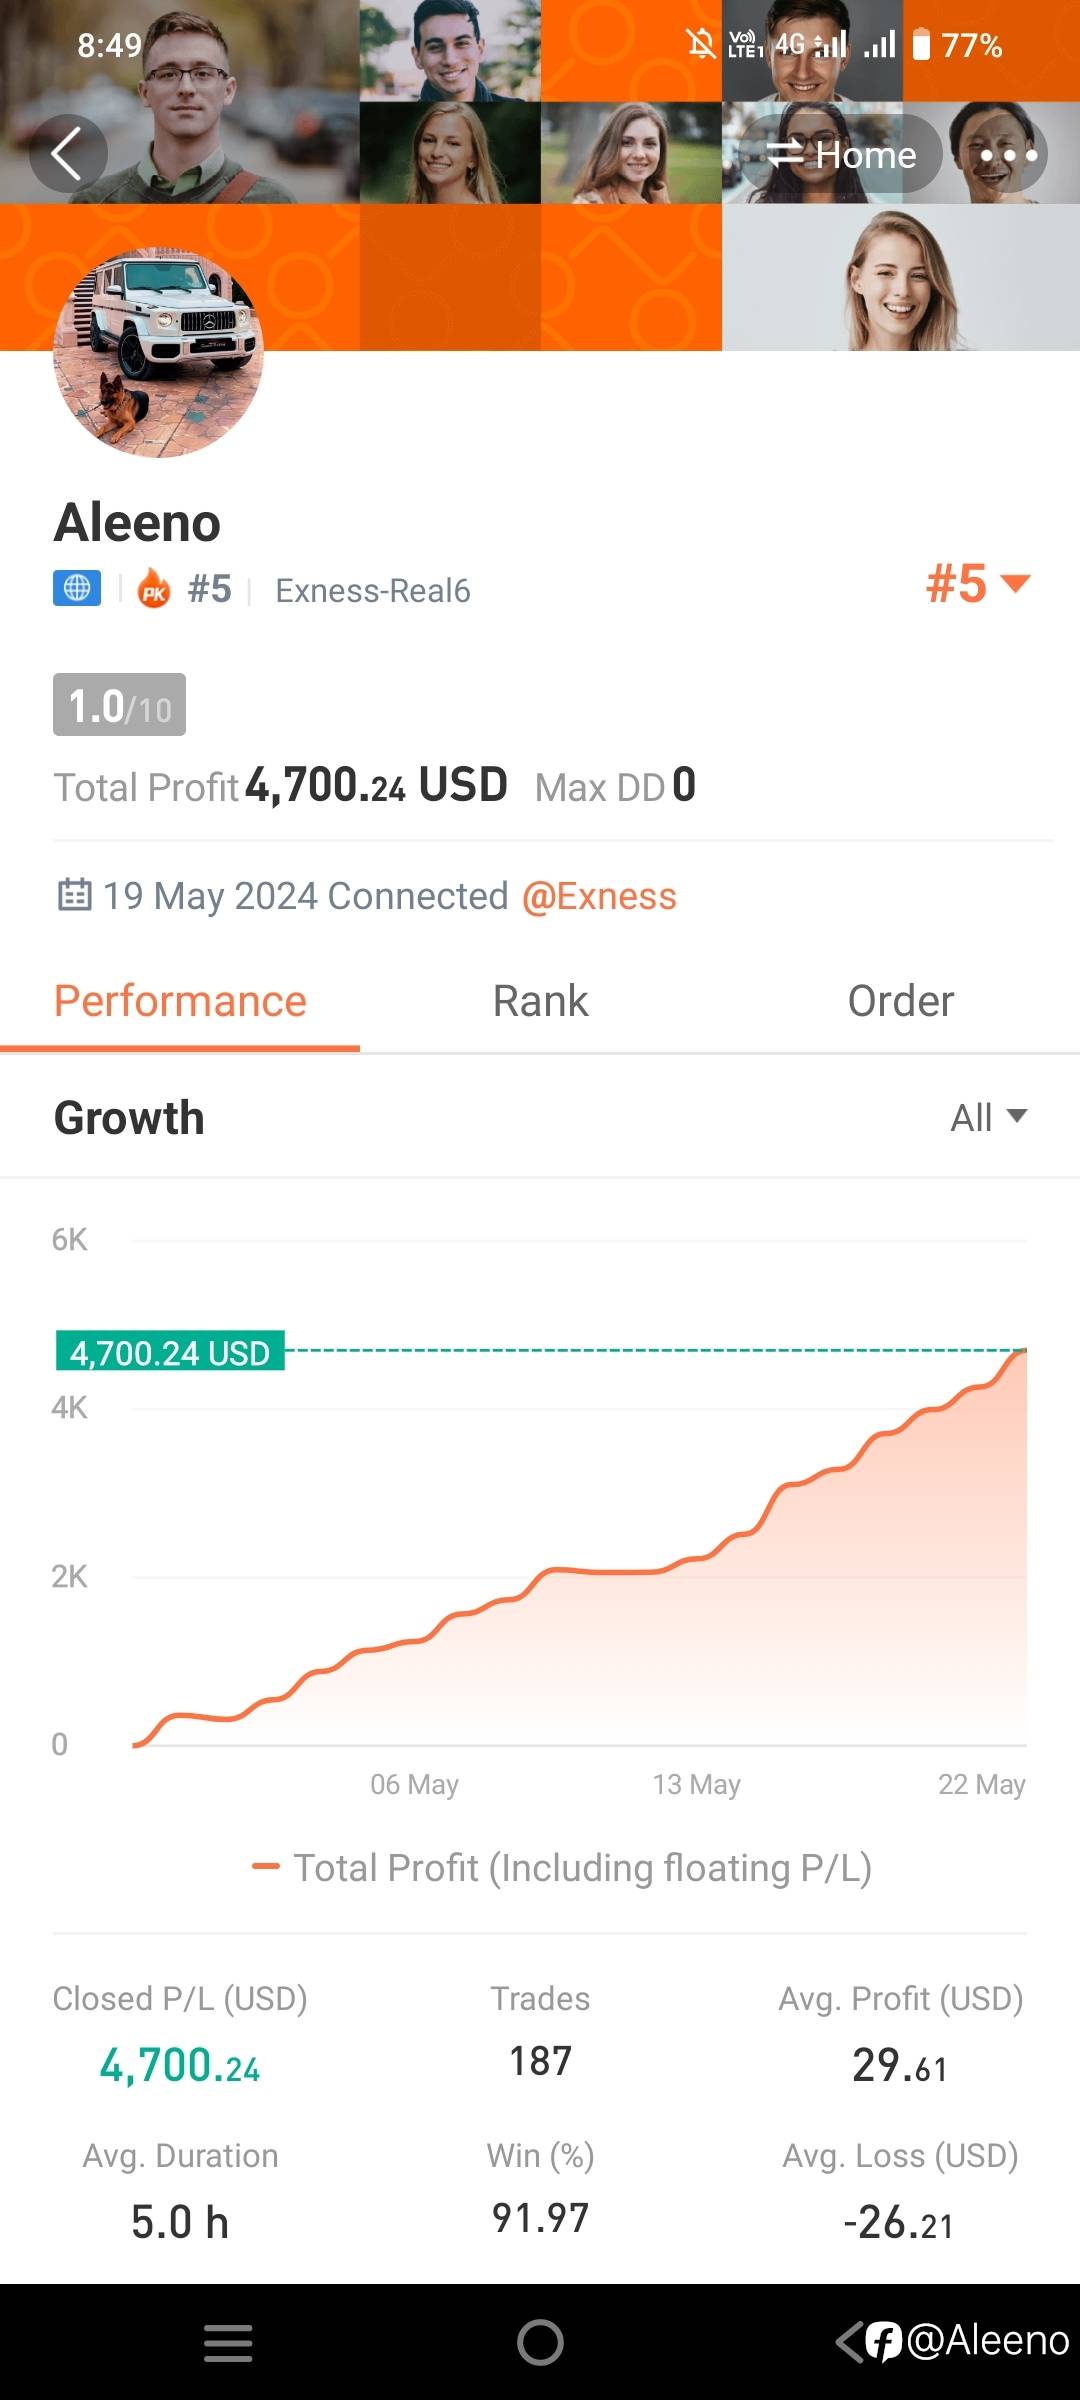The height and width of the screenshot is (2400, 1080).
Task: Tap the Exness-Real6 account label
Action: [372, 591]
